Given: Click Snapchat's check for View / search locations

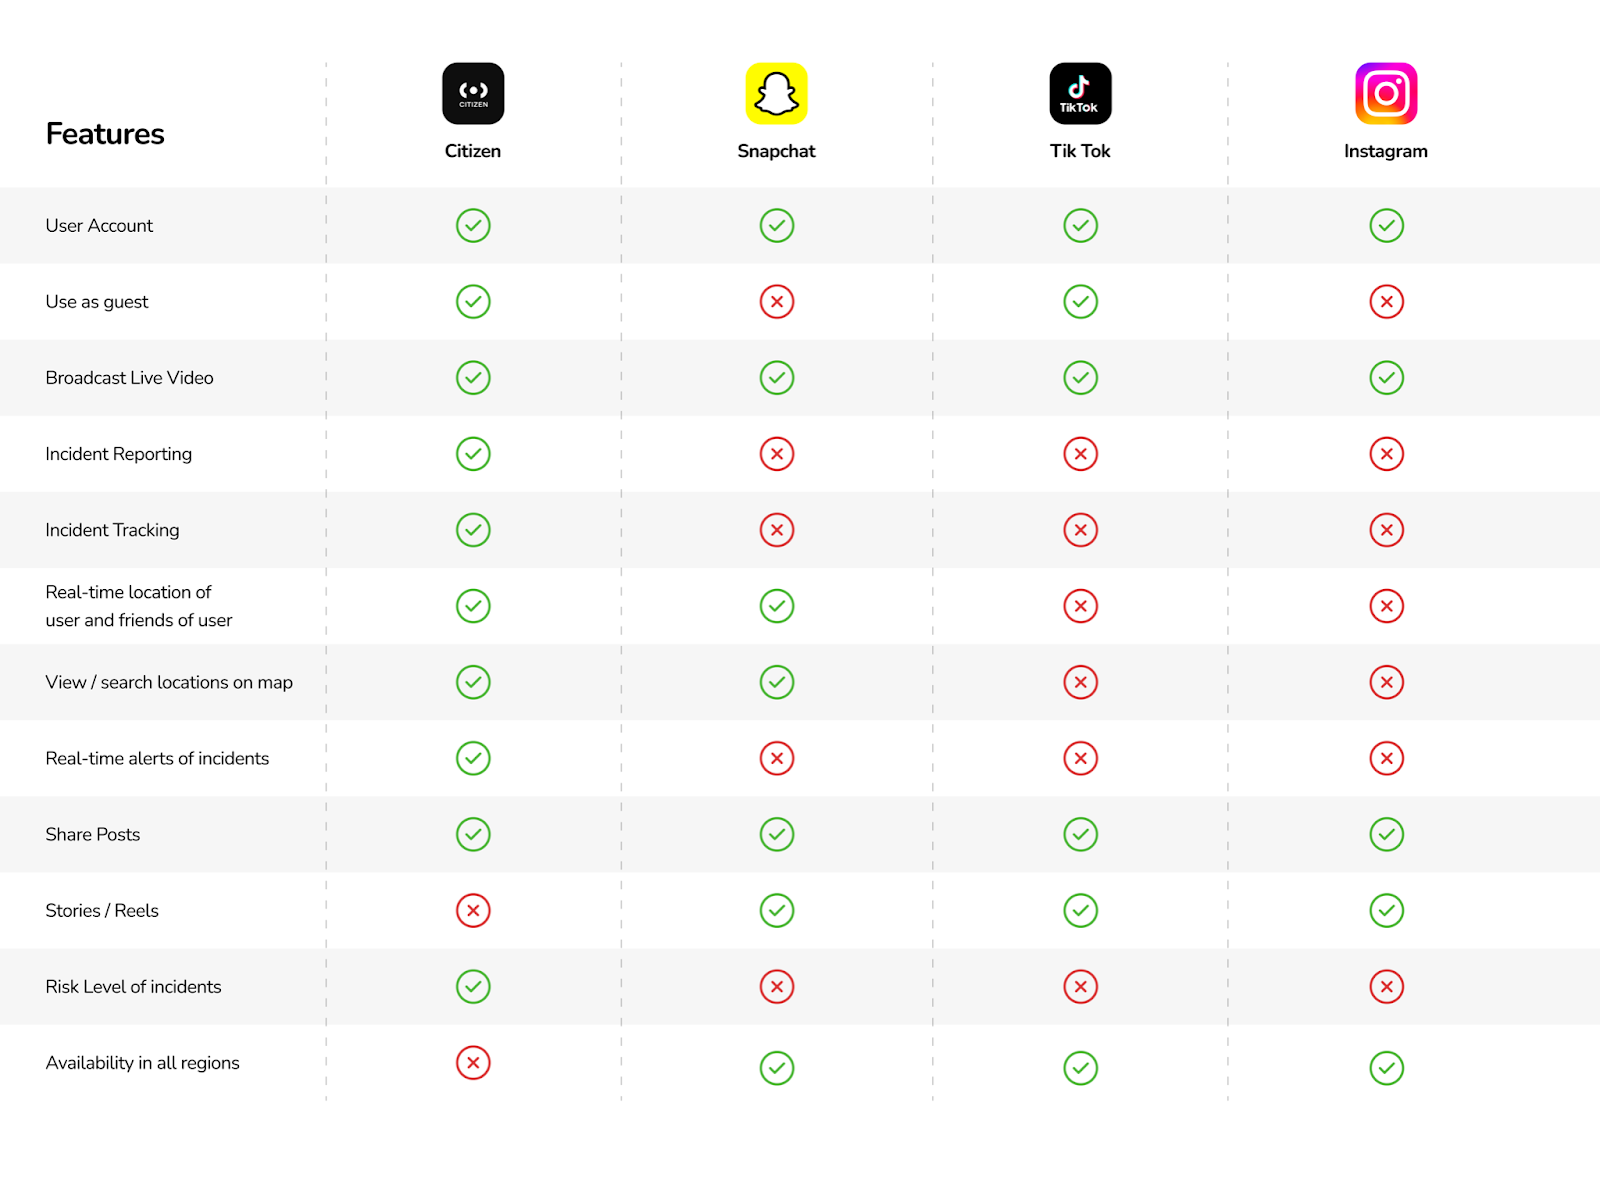Looking at the screenshot, I should tap(777, 682).
